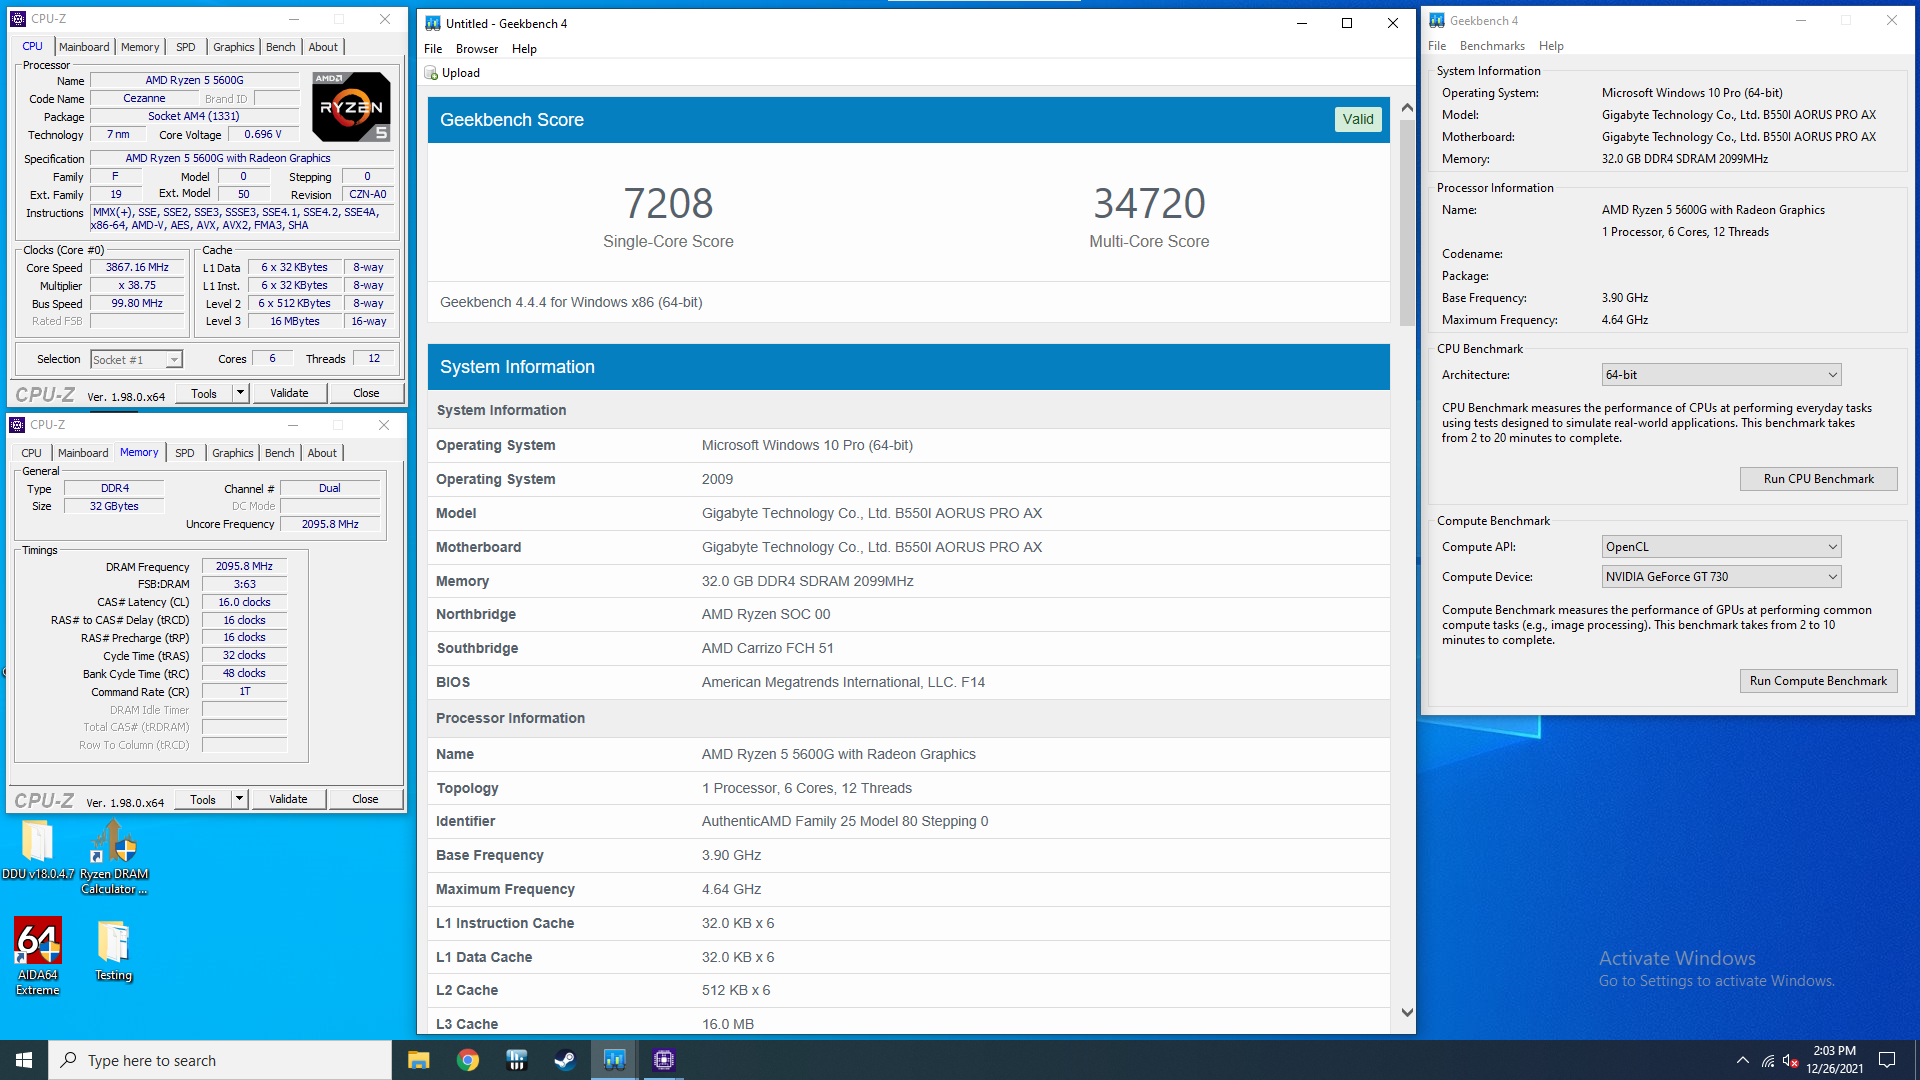Open the Ryzen DRAM Calculator shortcut
This screenshot has width=1920, height=1080.
click(114, 857)
